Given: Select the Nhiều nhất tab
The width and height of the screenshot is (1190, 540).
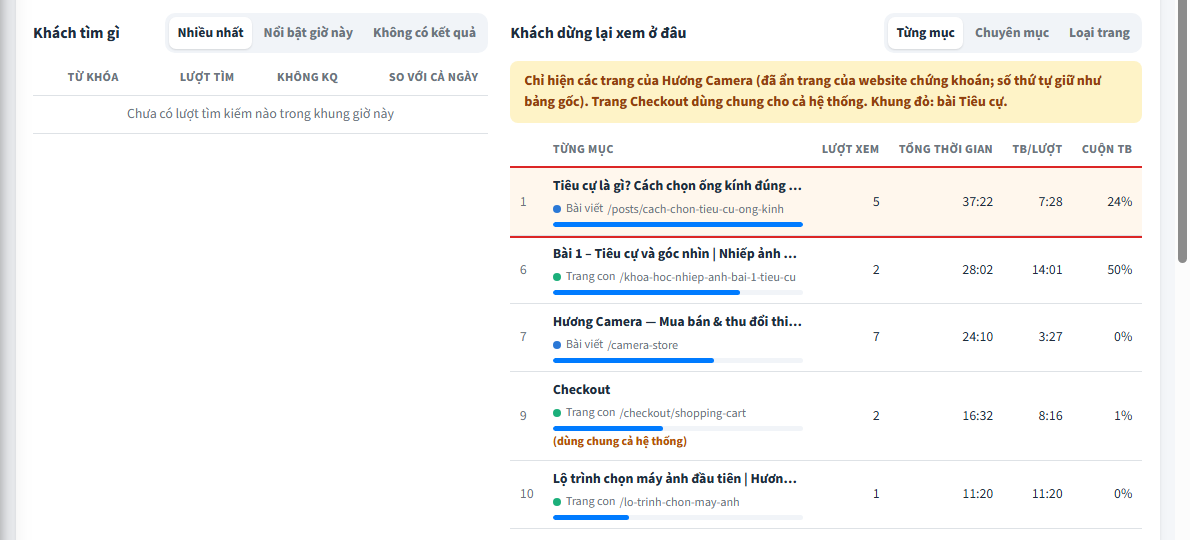Looking at the screenshot, I should click(210, 33).
